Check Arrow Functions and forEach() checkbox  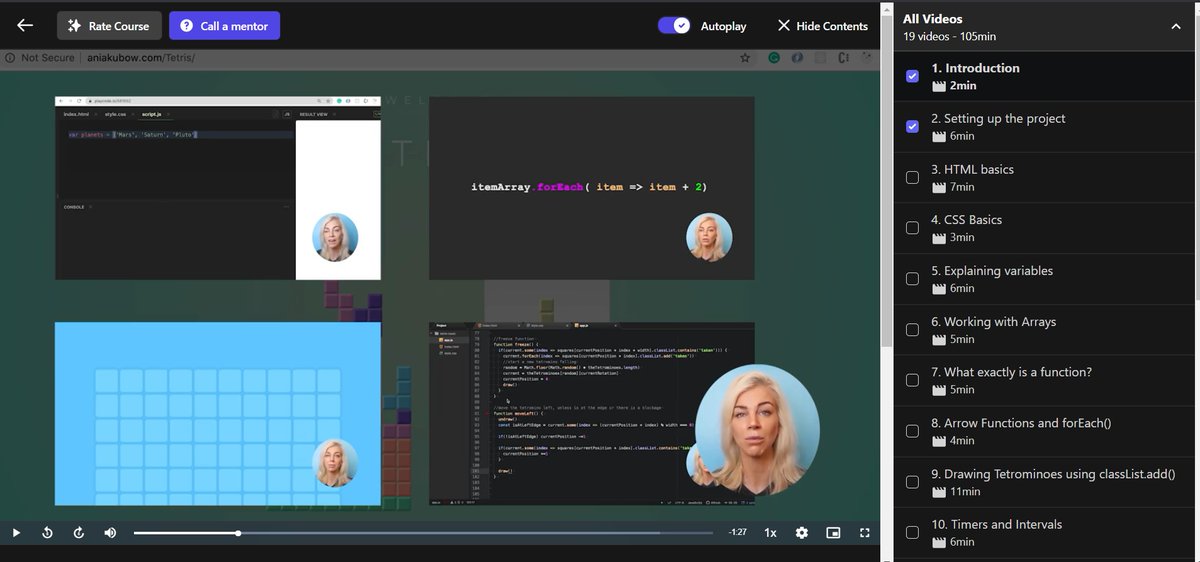(x=912, y=431)
